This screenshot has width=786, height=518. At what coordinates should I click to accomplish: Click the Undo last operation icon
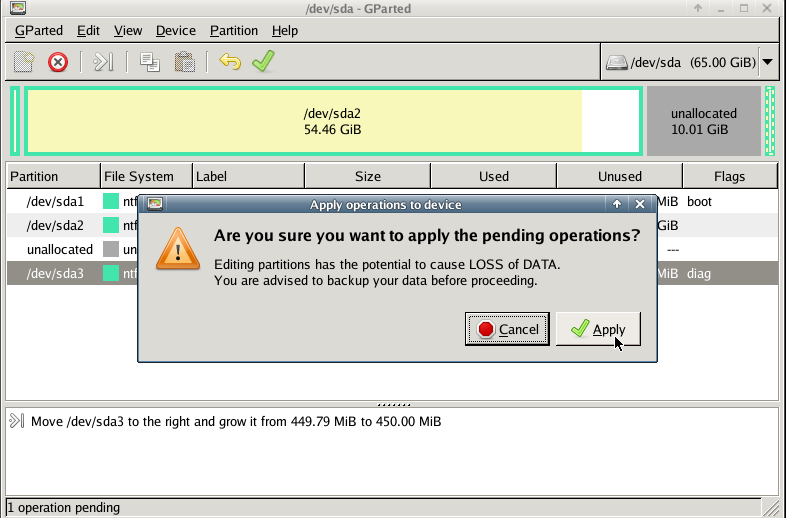230,62
